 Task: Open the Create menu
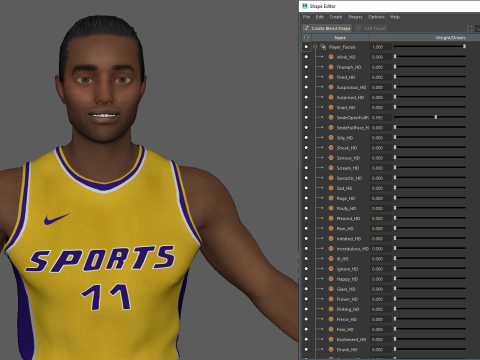(336, 17)
